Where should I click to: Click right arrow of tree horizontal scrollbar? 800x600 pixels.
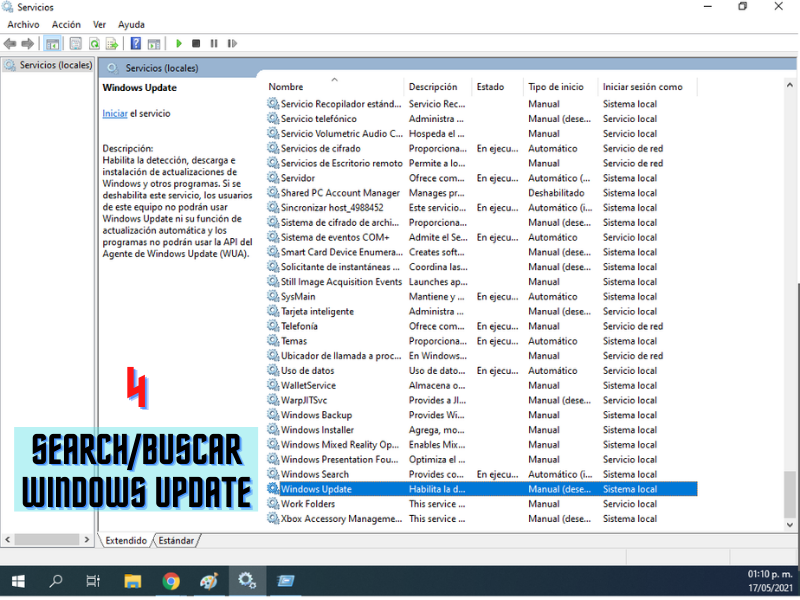(87, 539)
